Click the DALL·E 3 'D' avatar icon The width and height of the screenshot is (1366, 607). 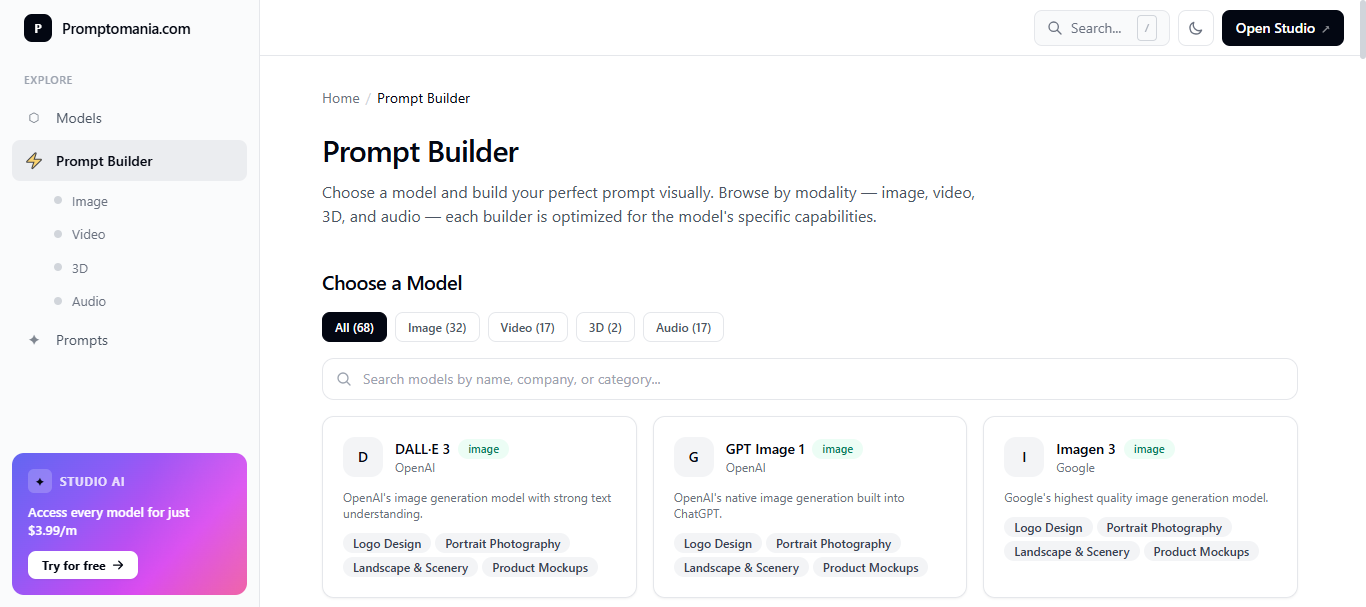pyautogui.click(x=363, y=457)
